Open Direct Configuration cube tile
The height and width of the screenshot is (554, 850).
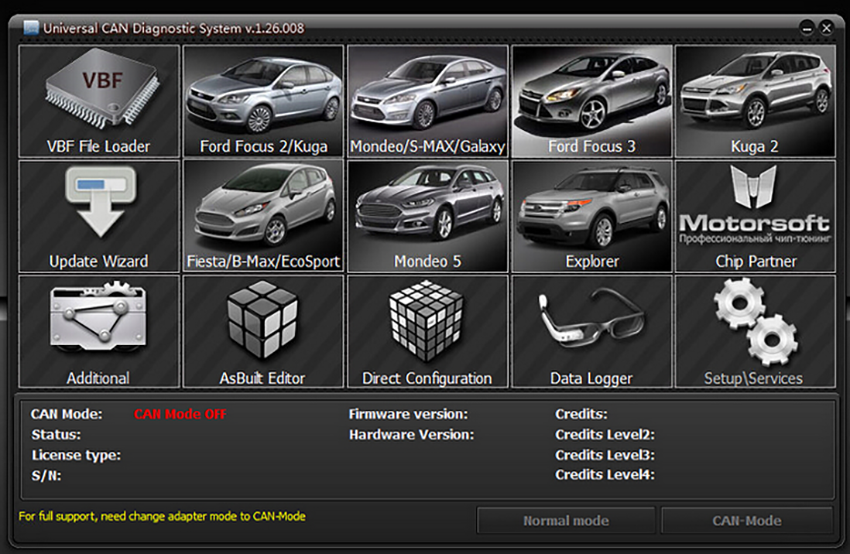[428, 332]
